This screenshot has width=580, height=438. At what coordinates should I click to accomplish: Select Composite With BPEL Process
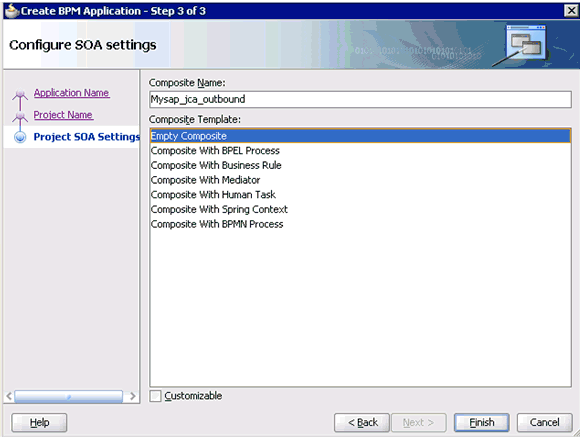coord(360,151)
